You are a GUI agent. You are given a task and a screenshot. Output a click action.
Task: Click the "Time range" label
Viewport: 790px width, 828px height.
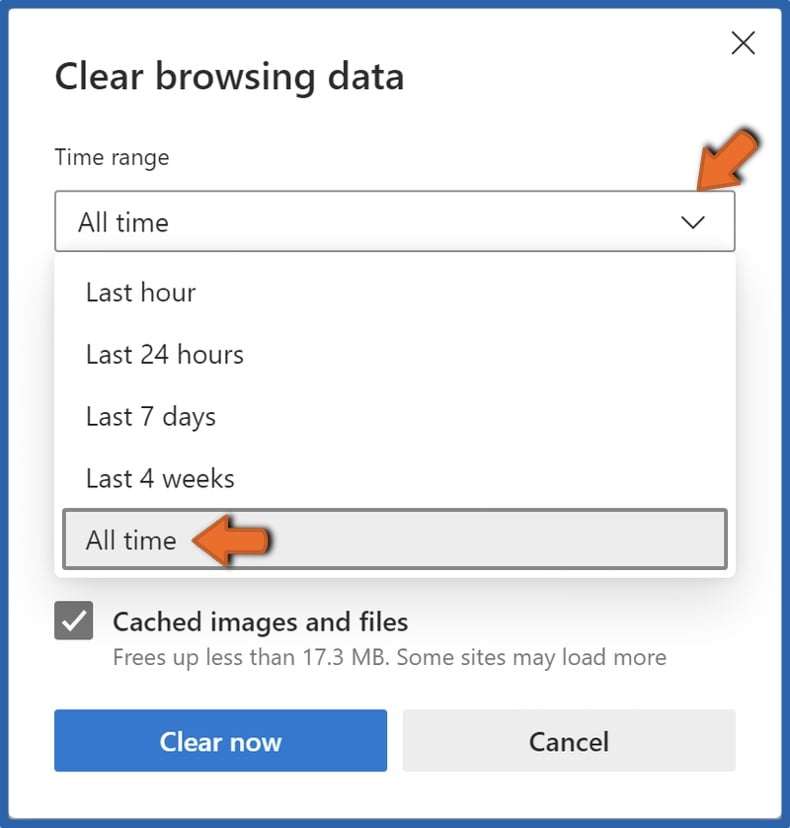pyautogui.click(x=112, y=157)
